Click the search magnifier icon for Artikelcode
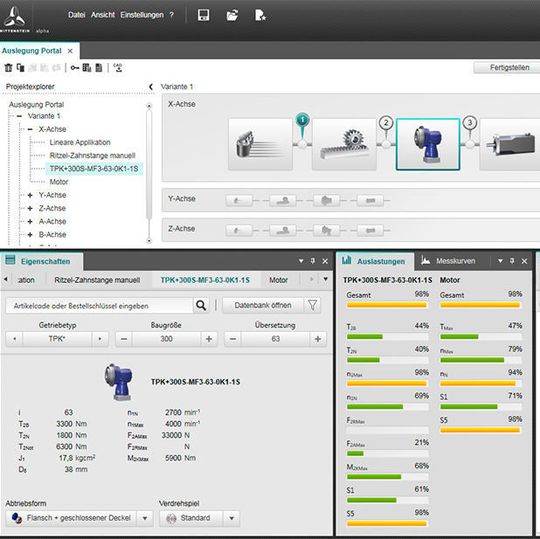540x539 pixels. 201,305
